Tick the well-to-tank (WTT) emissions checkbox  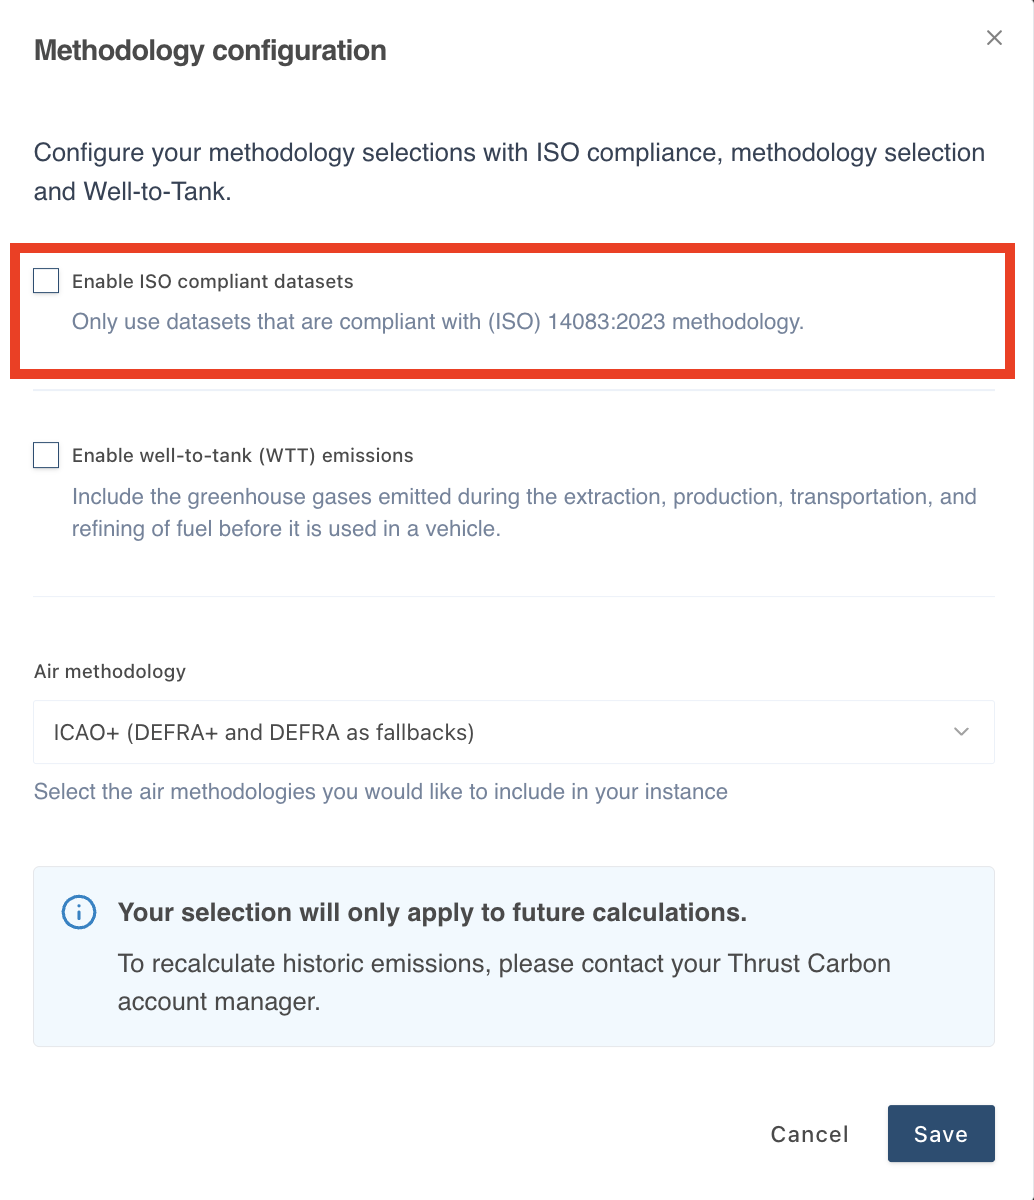pyautogui.click(x=46, y=455)
